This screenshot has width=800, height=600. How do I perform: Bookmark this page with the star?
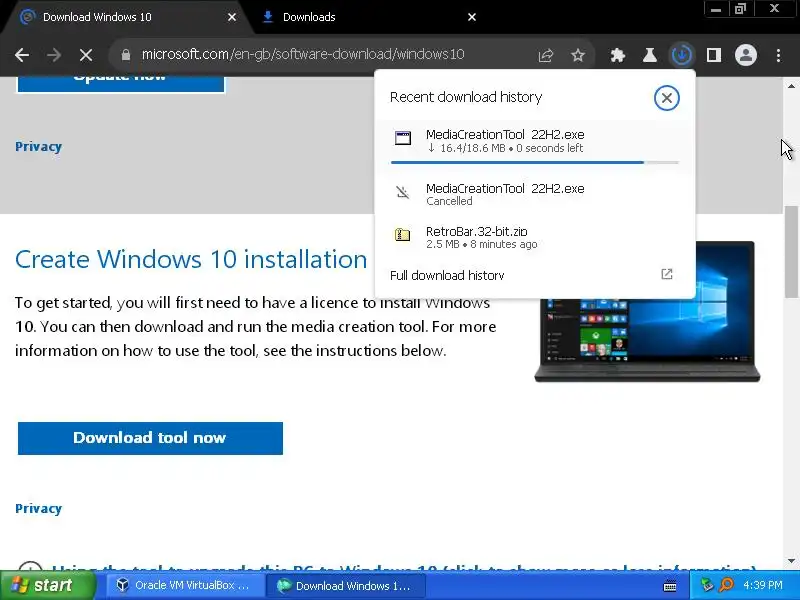point(578,55)
